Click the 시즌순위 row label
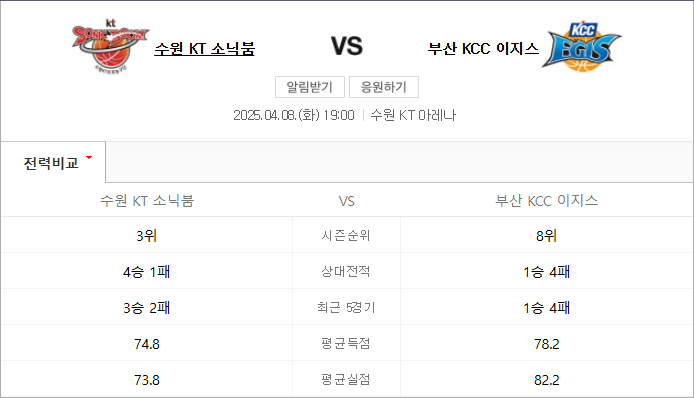This screenshot has height=398, width=694. [346, 236]
